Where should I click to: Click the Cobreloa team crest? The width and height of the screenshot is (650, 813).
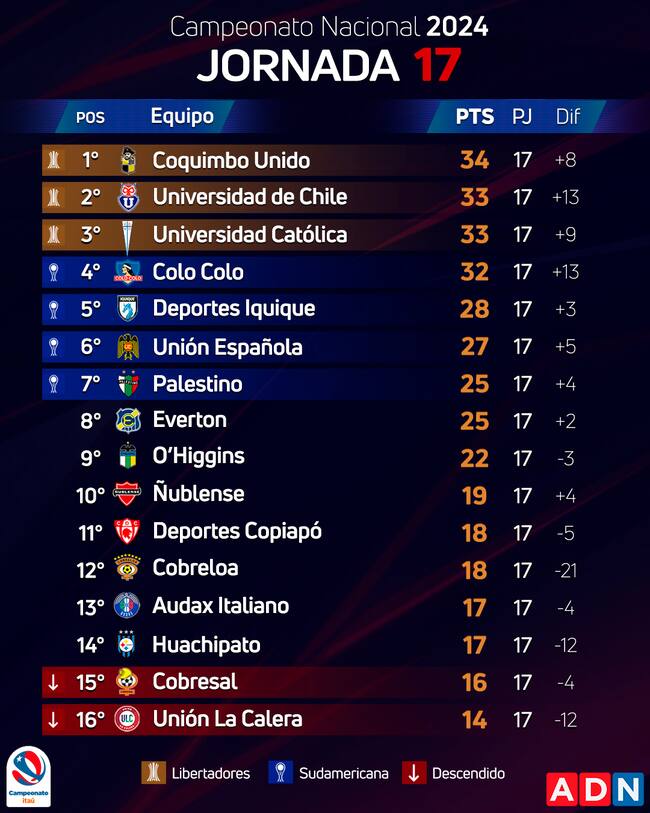click(x=127, y=568)
